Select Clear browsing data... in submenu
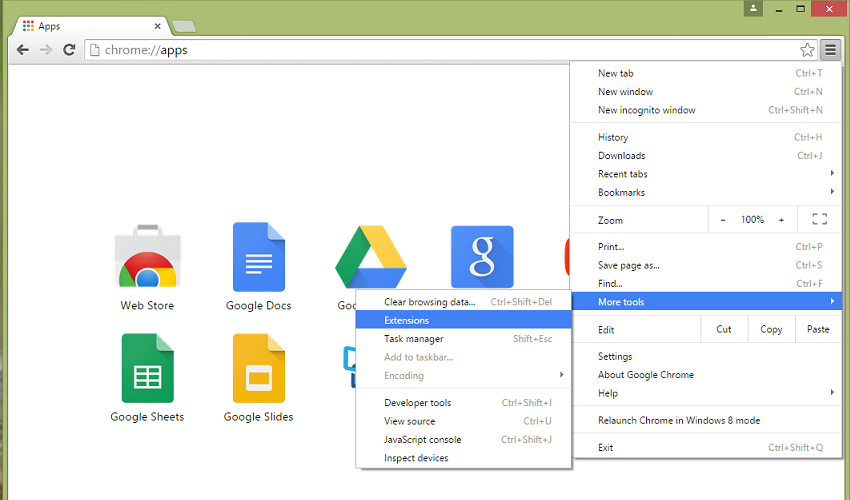The height and width of the screenshot is (500, 850). pos(463,302)
